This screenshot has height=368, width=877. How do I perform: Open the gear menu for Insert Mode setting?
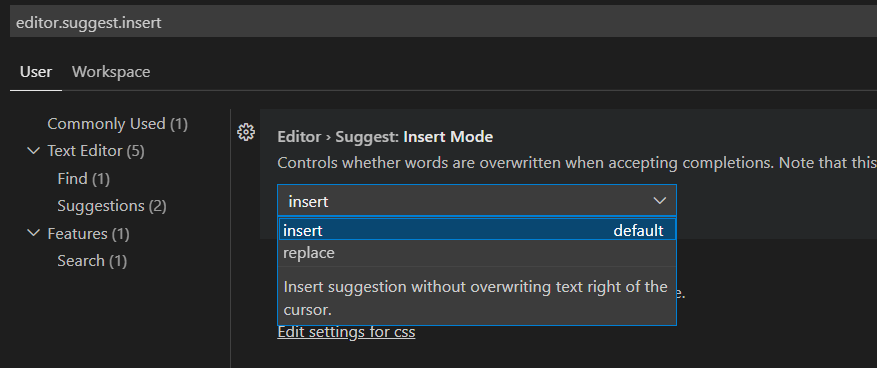[x=246, y=133]
